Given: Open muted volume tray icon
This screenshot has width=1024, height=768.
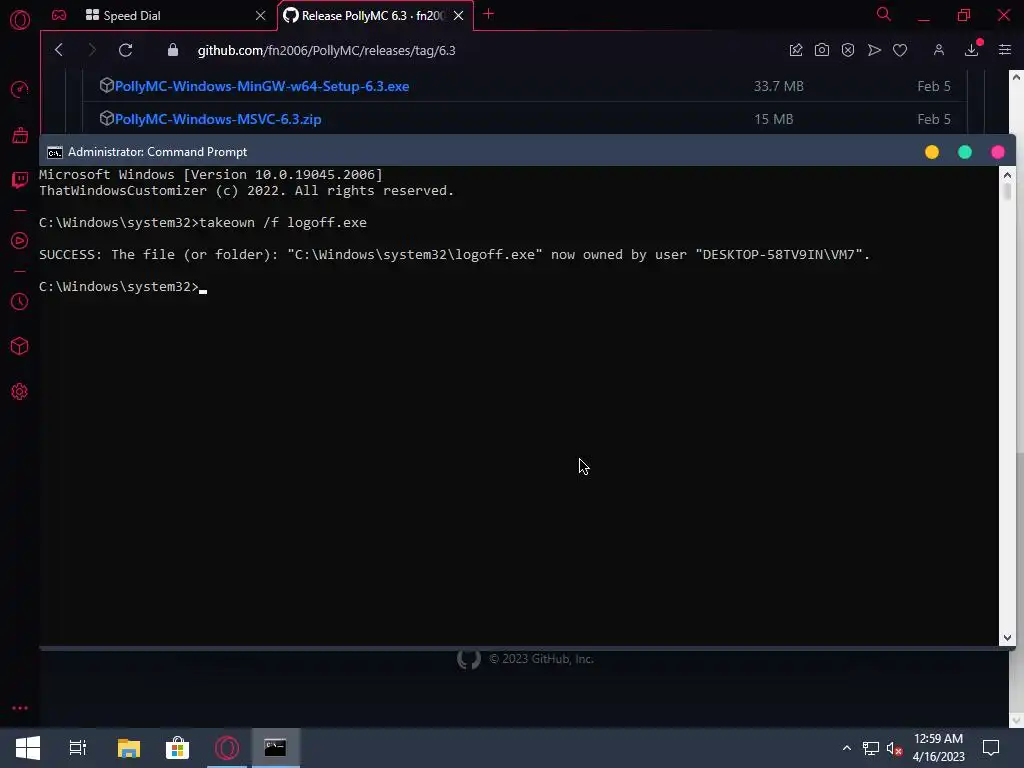Looking at the screenshot, I should 895,748.
